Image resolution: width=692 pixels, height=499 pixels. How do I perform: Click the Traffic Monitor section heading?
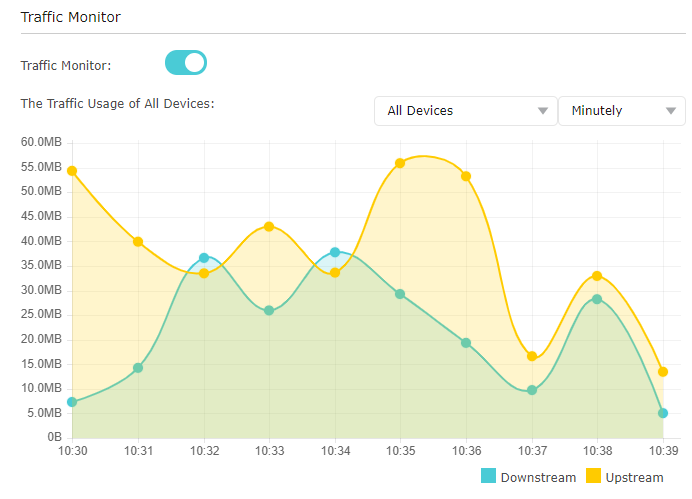[70, 17]
